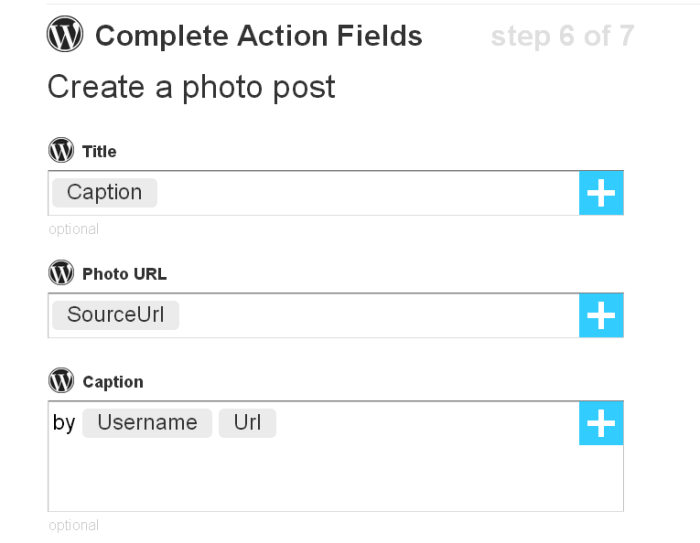Click the Url ingredient pill
Image resolution: width=700 pixels, height=543 pixels.
[x=247, y=422]
